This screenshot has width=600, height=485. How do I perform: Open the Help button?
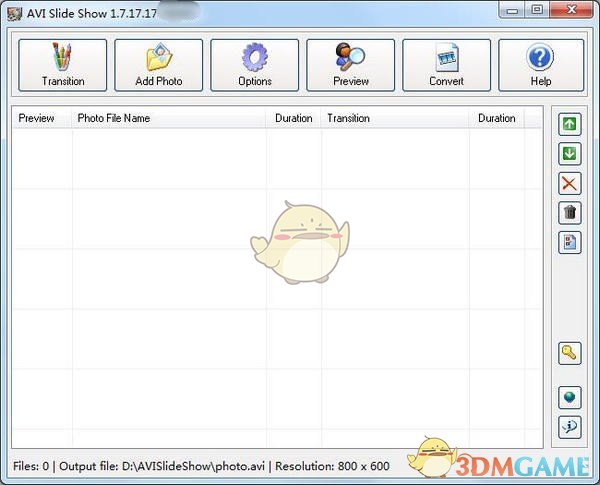point(540,65)
